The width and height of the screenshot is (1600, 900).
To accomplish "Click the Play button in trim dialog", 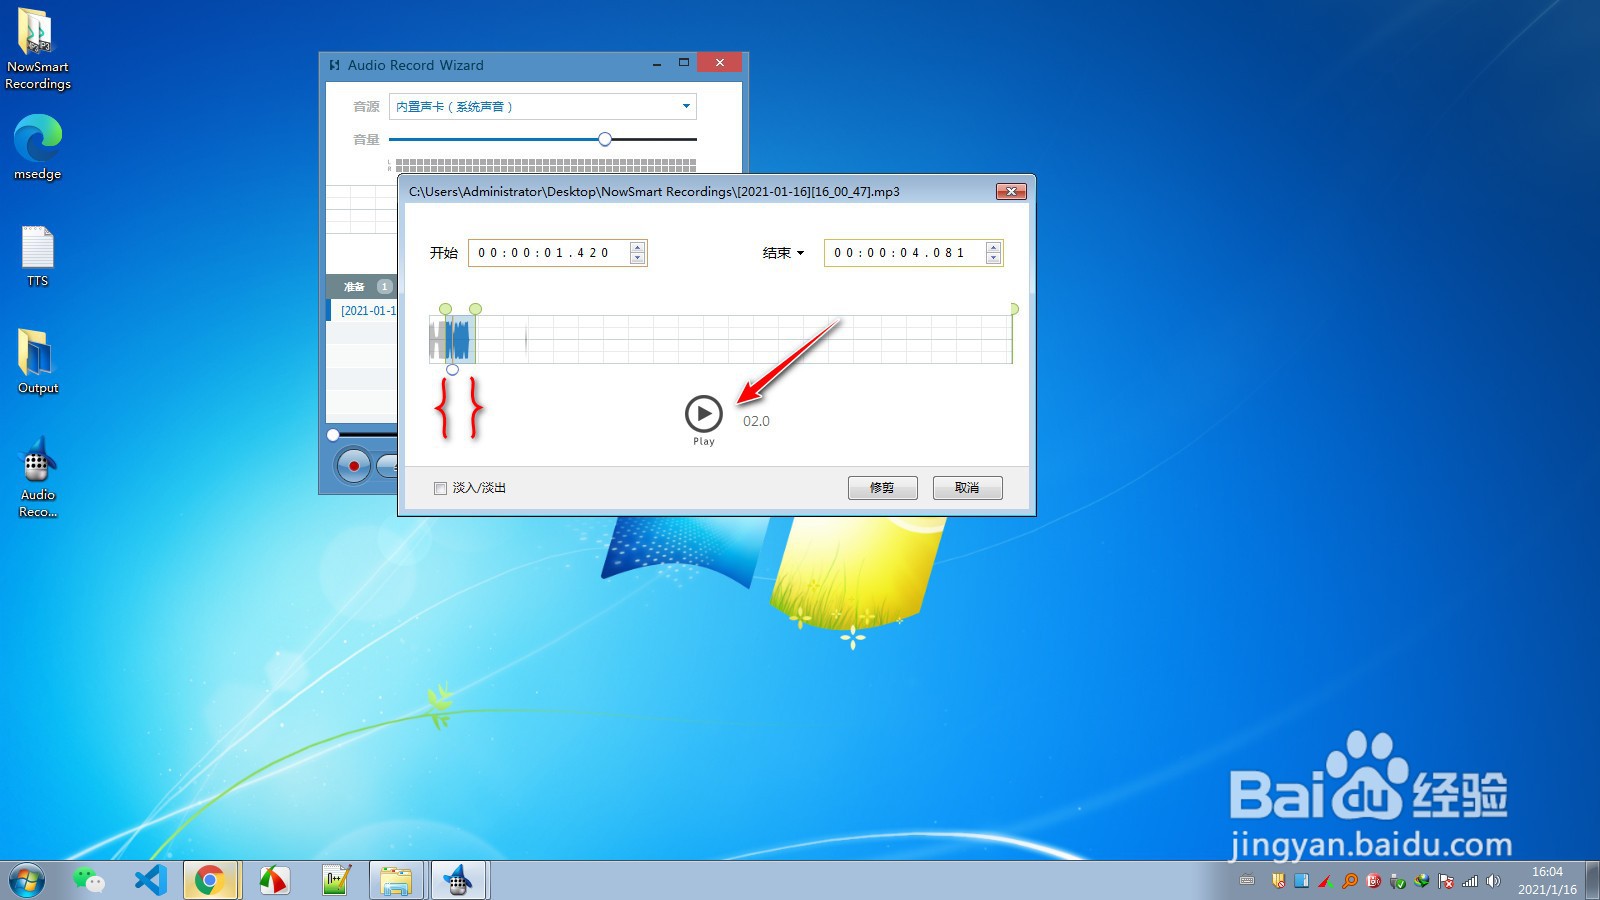I will coord(704,413).
